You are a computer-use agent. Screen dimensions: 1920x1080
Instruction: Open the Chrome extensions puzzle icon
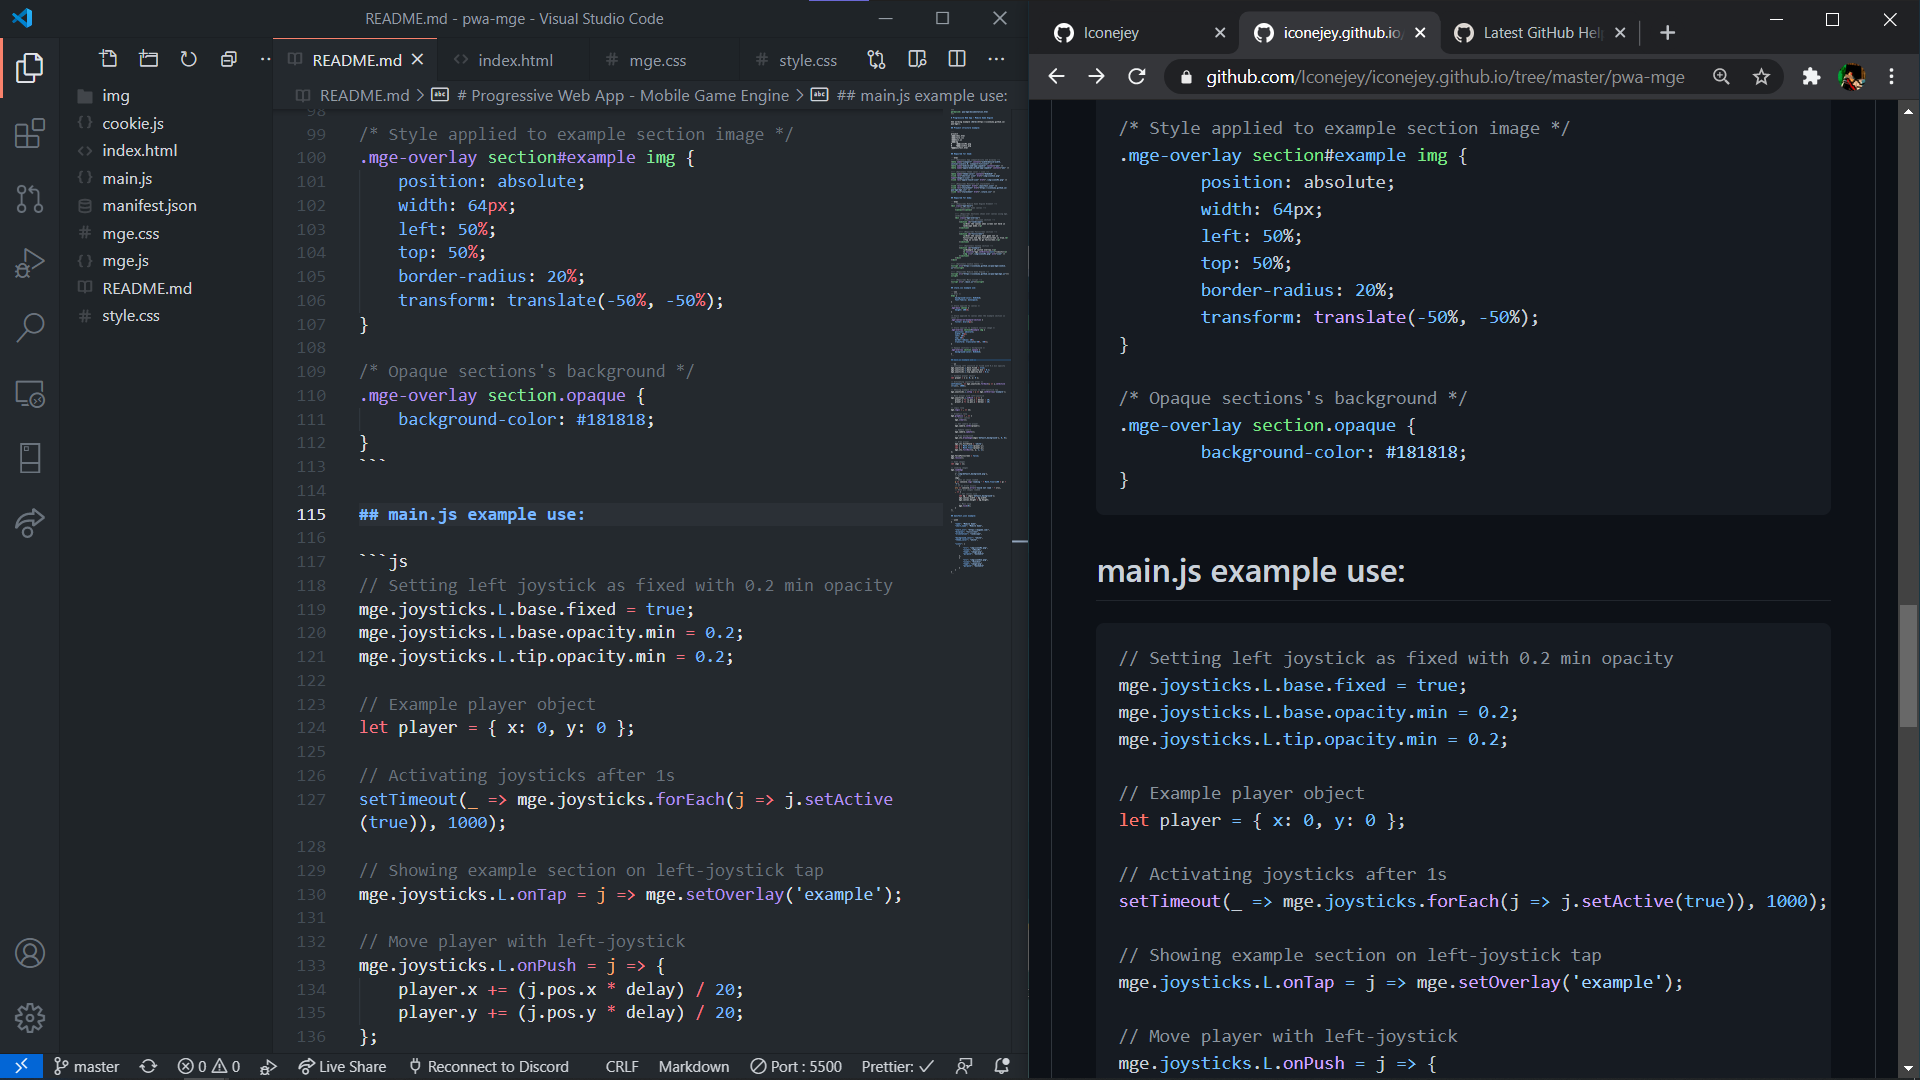(1811, 76)
